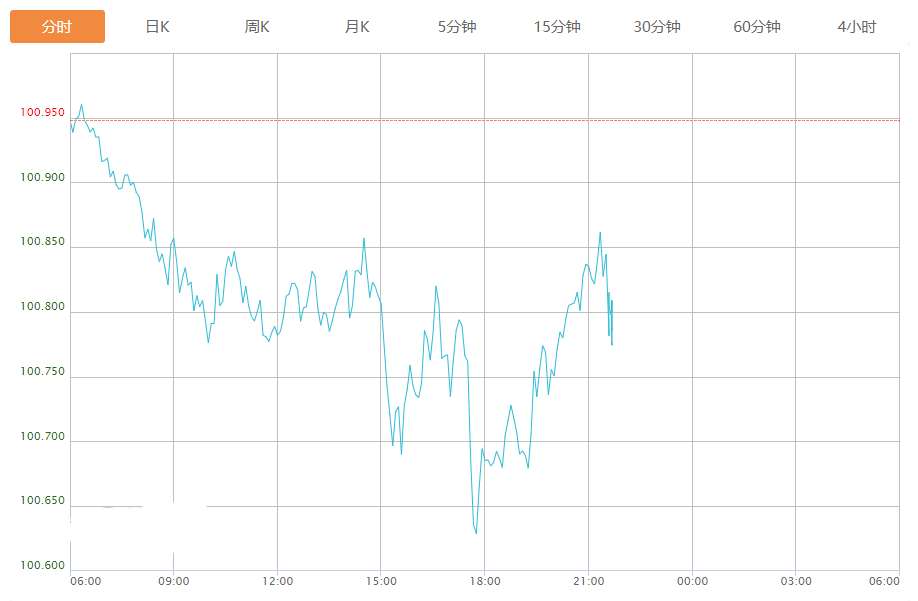This screenshot has width=918, height=601.
Task: Click the 09:00 time axis label
Action: click(x=174, y=582)
